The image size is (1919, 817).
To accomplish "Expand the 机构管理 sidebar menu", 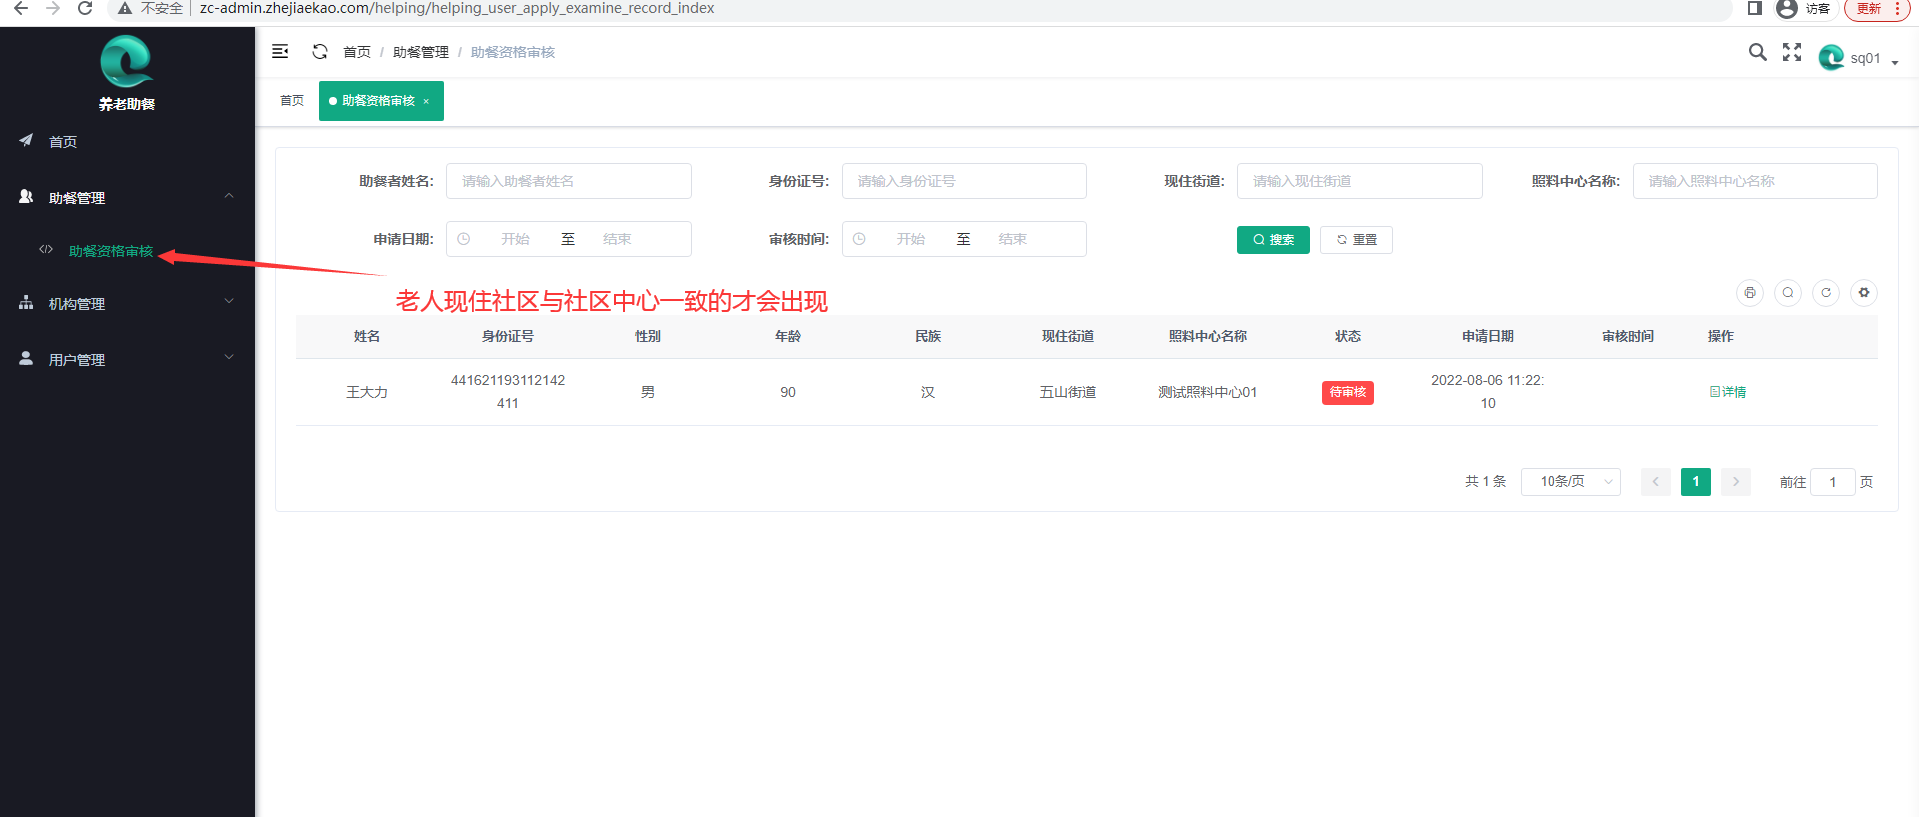I will tap(127, 303).
